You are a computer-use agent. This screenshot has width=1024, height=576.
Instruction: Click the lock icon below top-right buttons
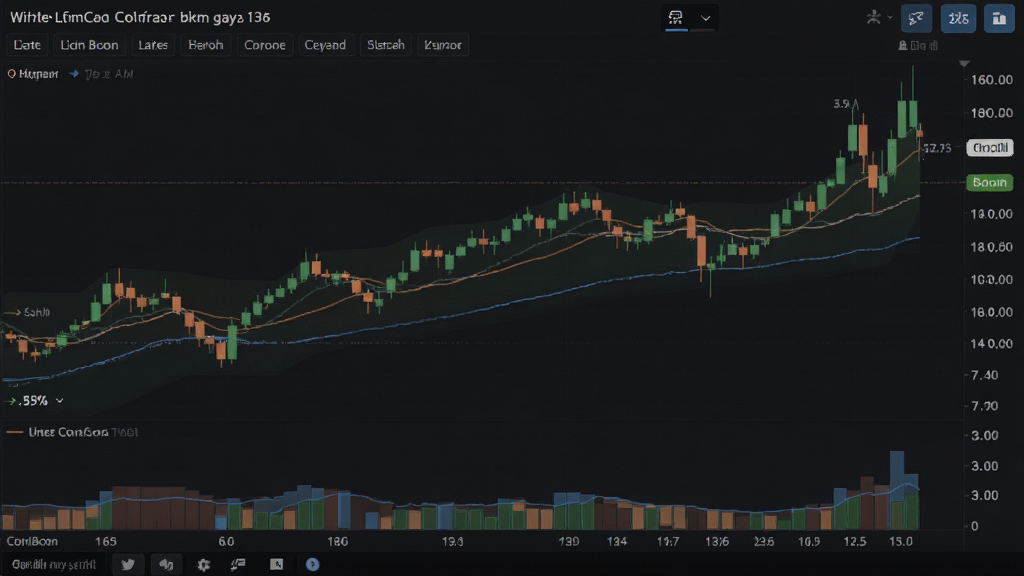tap(903, 46)
